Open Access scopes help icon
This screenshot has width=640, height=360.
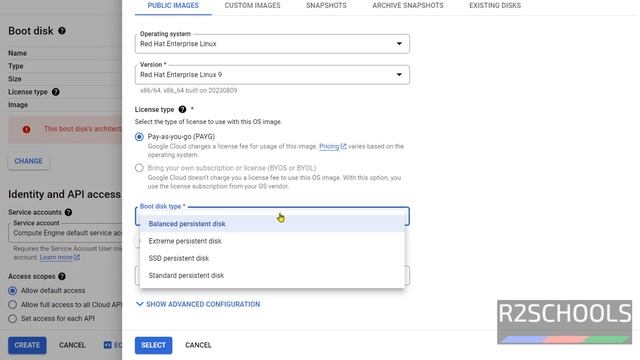pyautogui.click(x=62, y=276)
